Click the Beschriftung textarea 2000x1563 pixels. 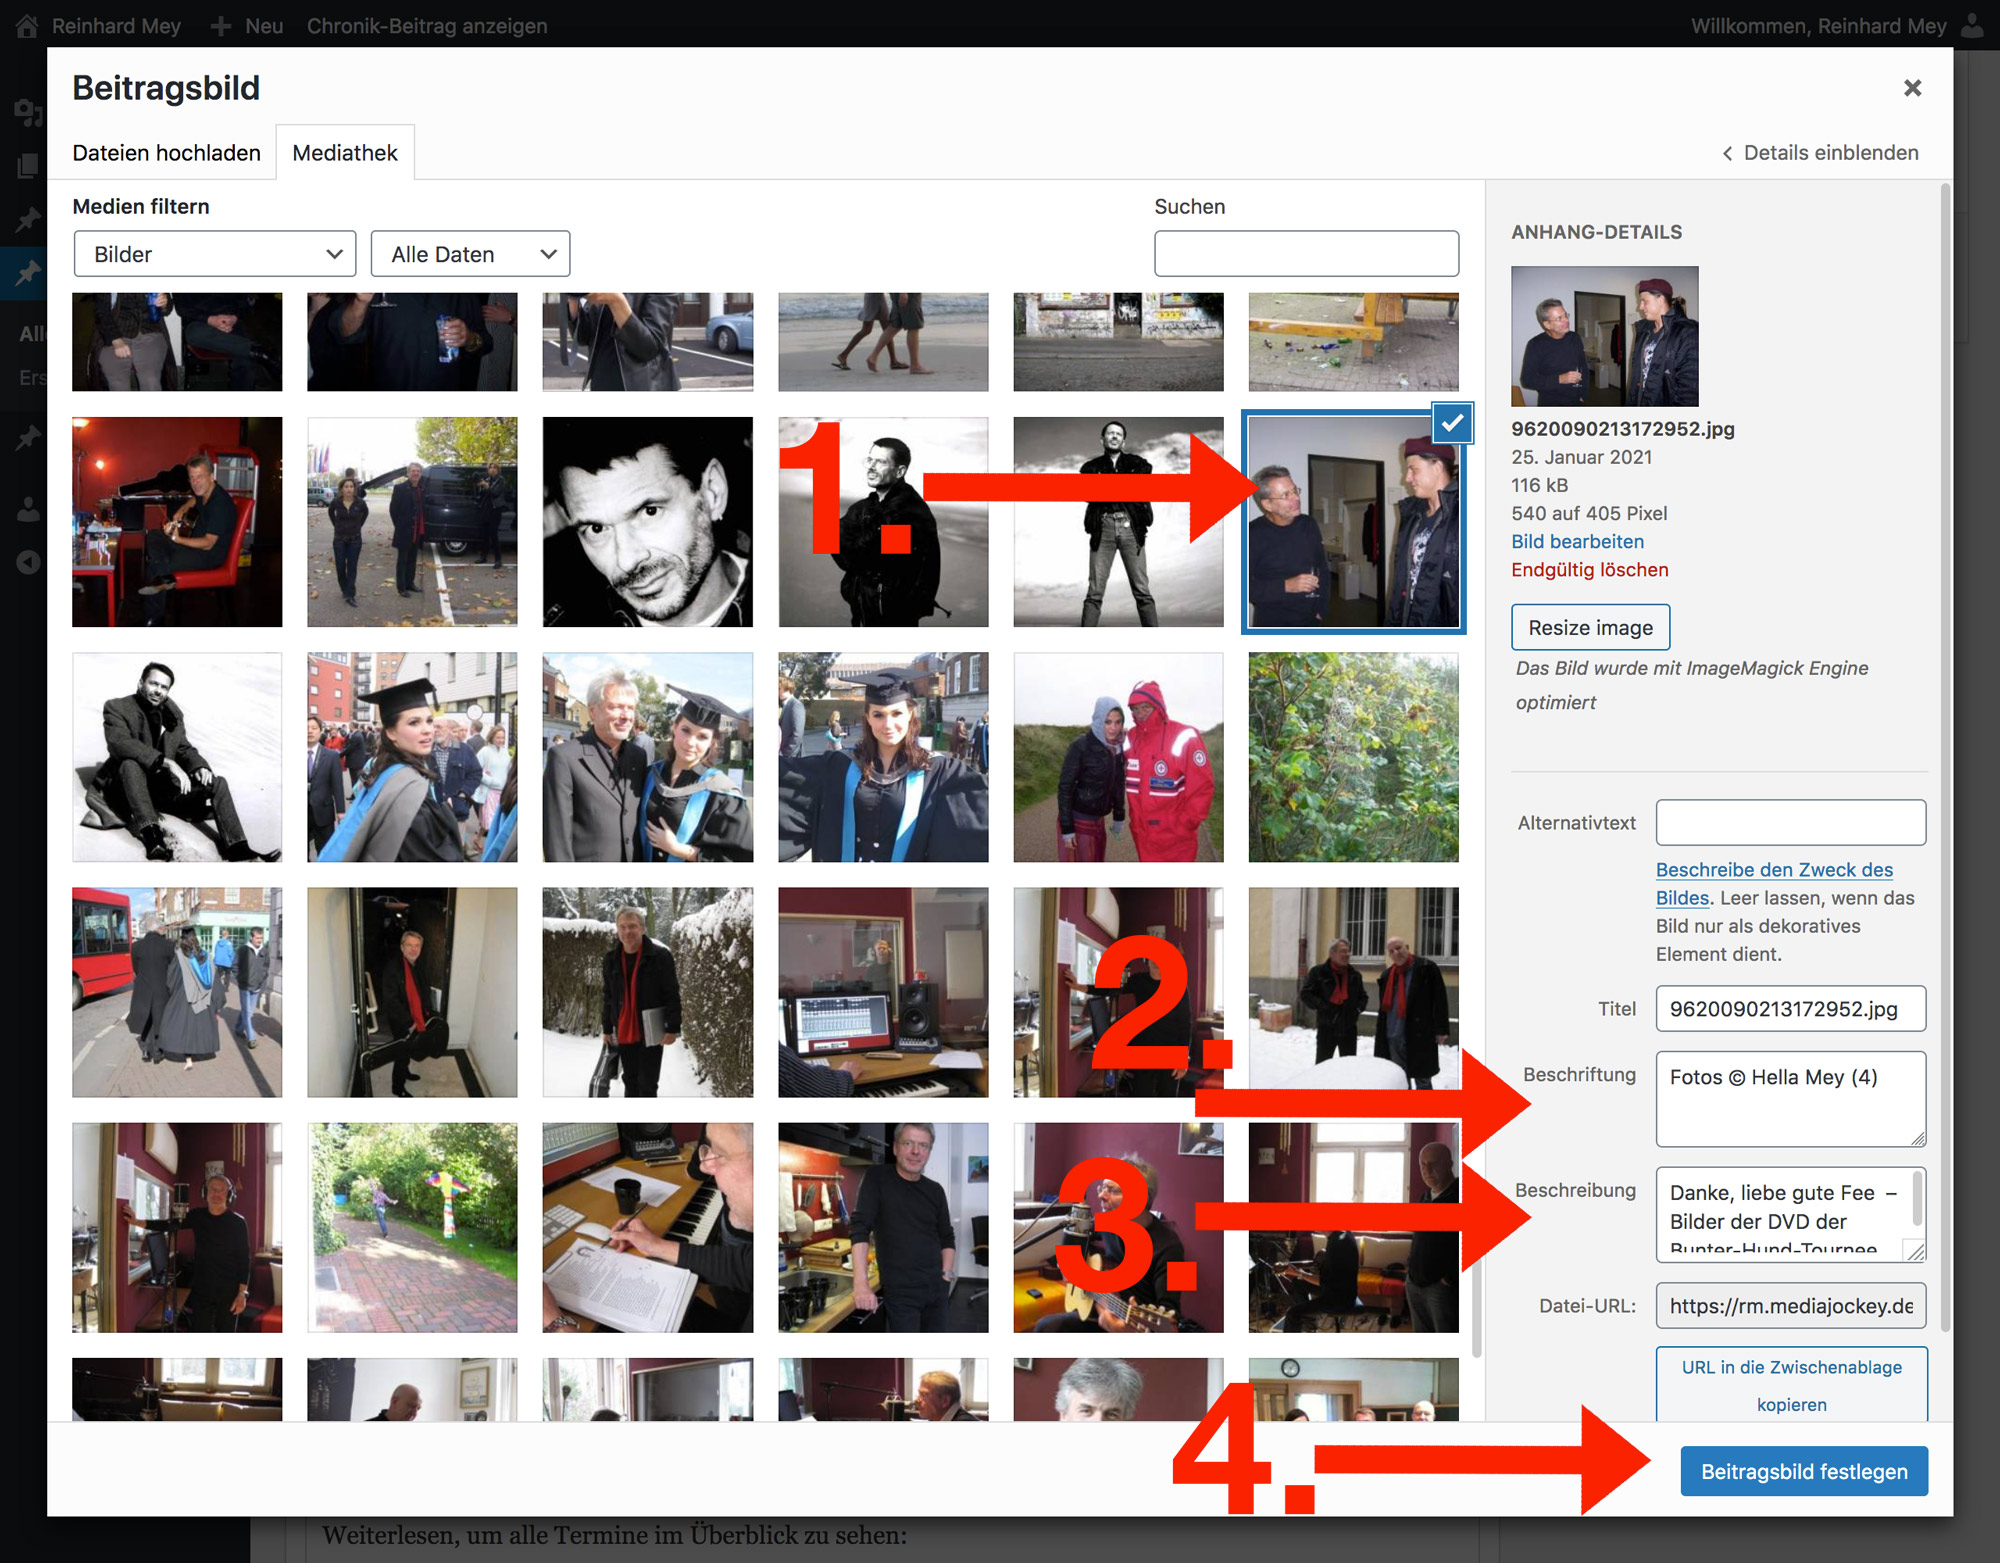pos(1790,1098)
